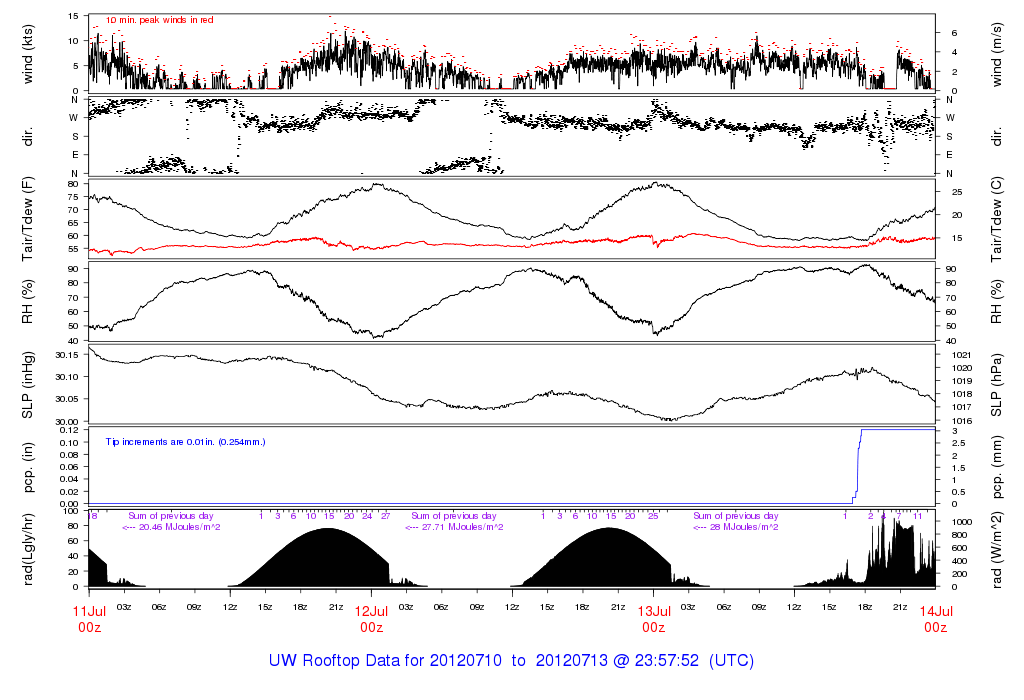Viewport: 1024px width, 700px height.
Task: Click the 11Jul 00z date label
Action: point(88,619)
